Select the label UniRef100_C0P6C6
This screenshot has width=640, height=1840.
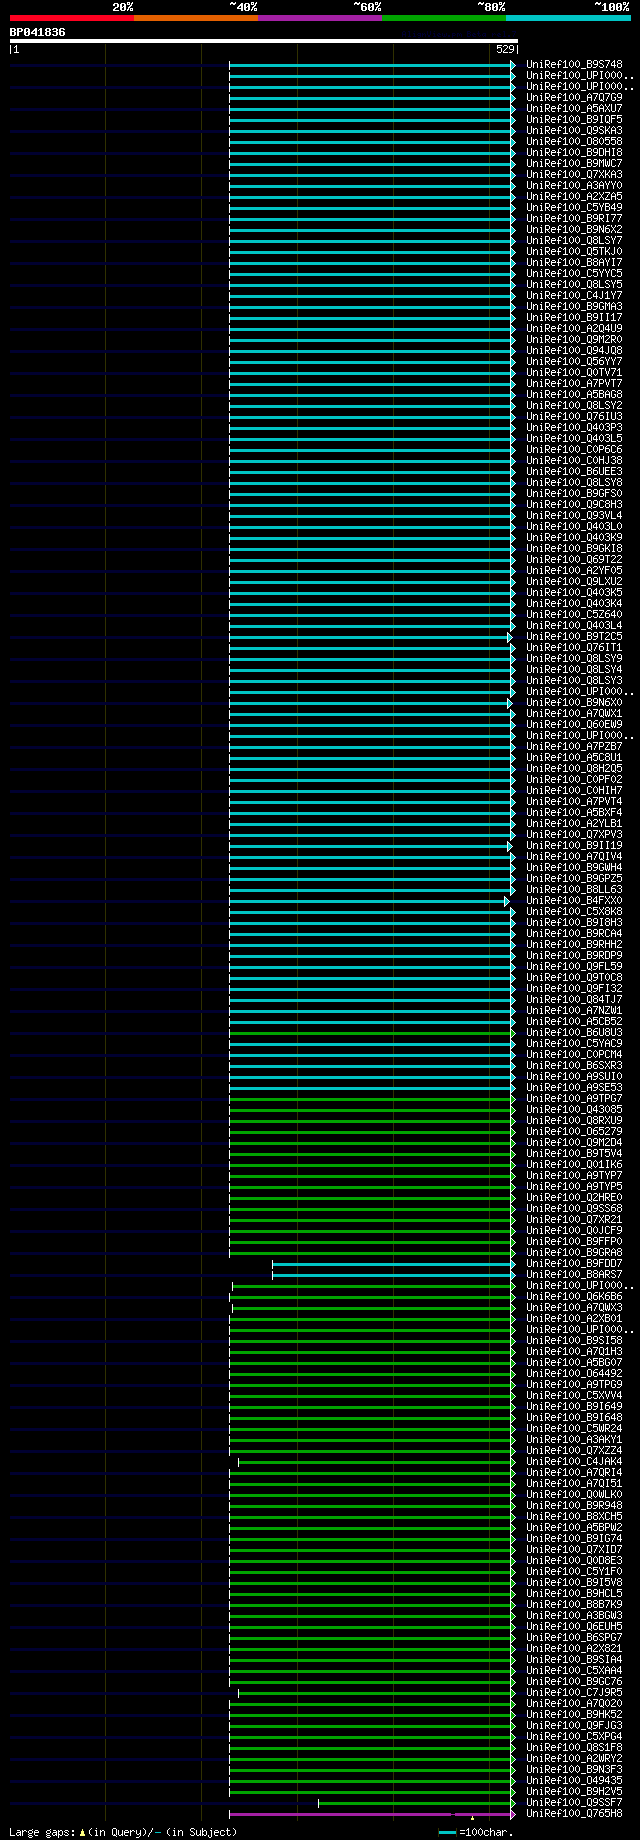coord(574,450)
